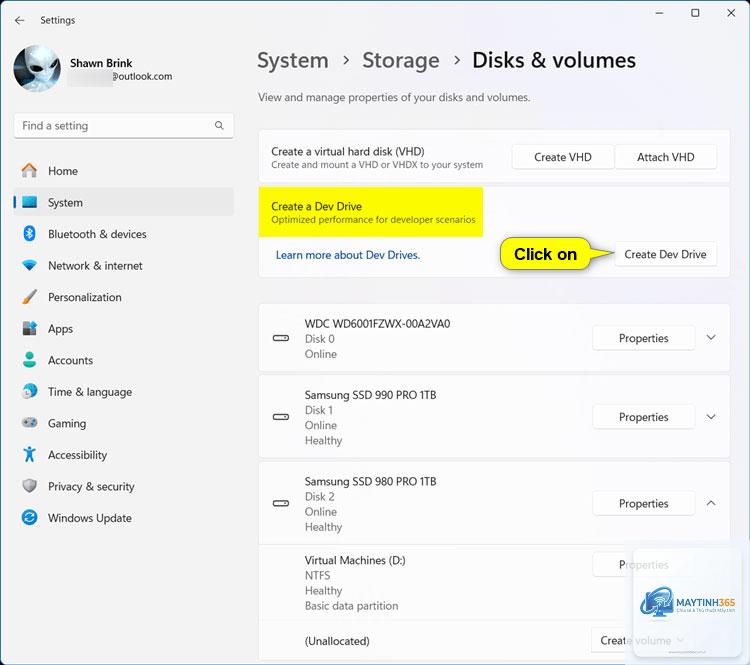Viewport: 750px width, 665px height.
Task: Click the Personalization paintbrush icon
Action: click(x=29, y=297)
